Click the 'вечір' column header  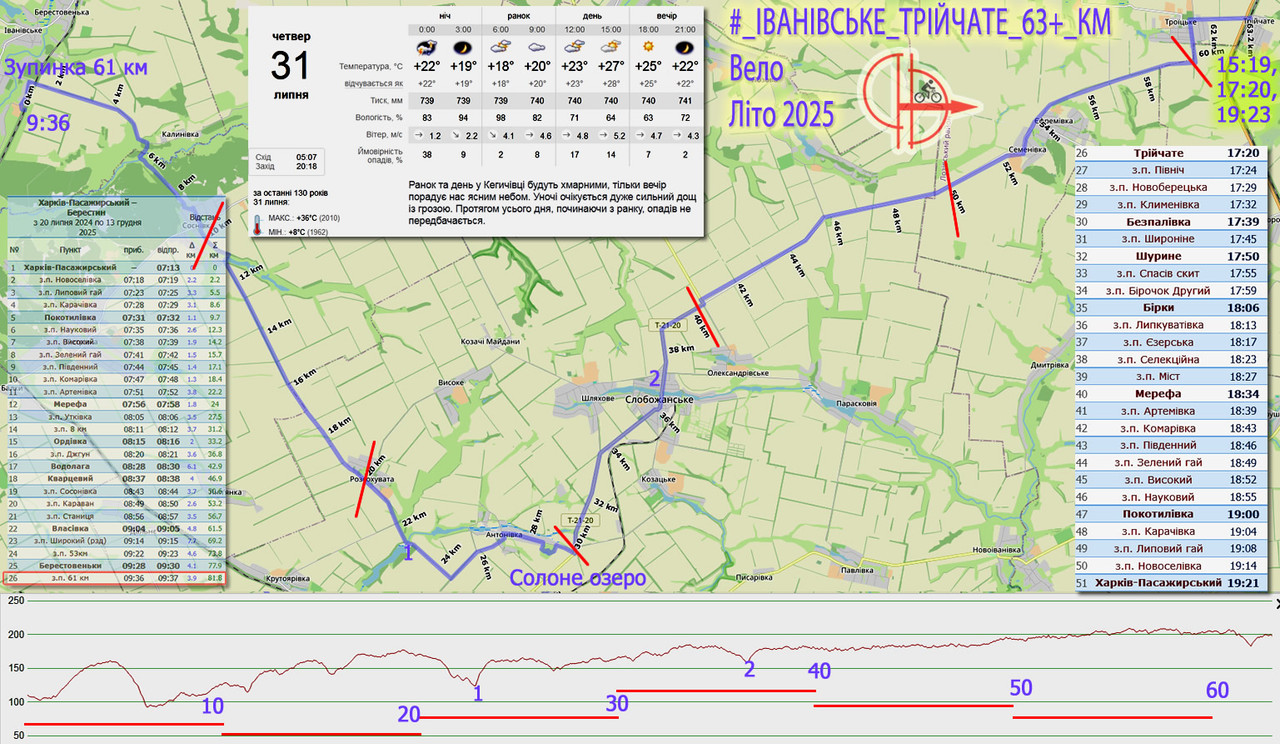click(668, 16)
